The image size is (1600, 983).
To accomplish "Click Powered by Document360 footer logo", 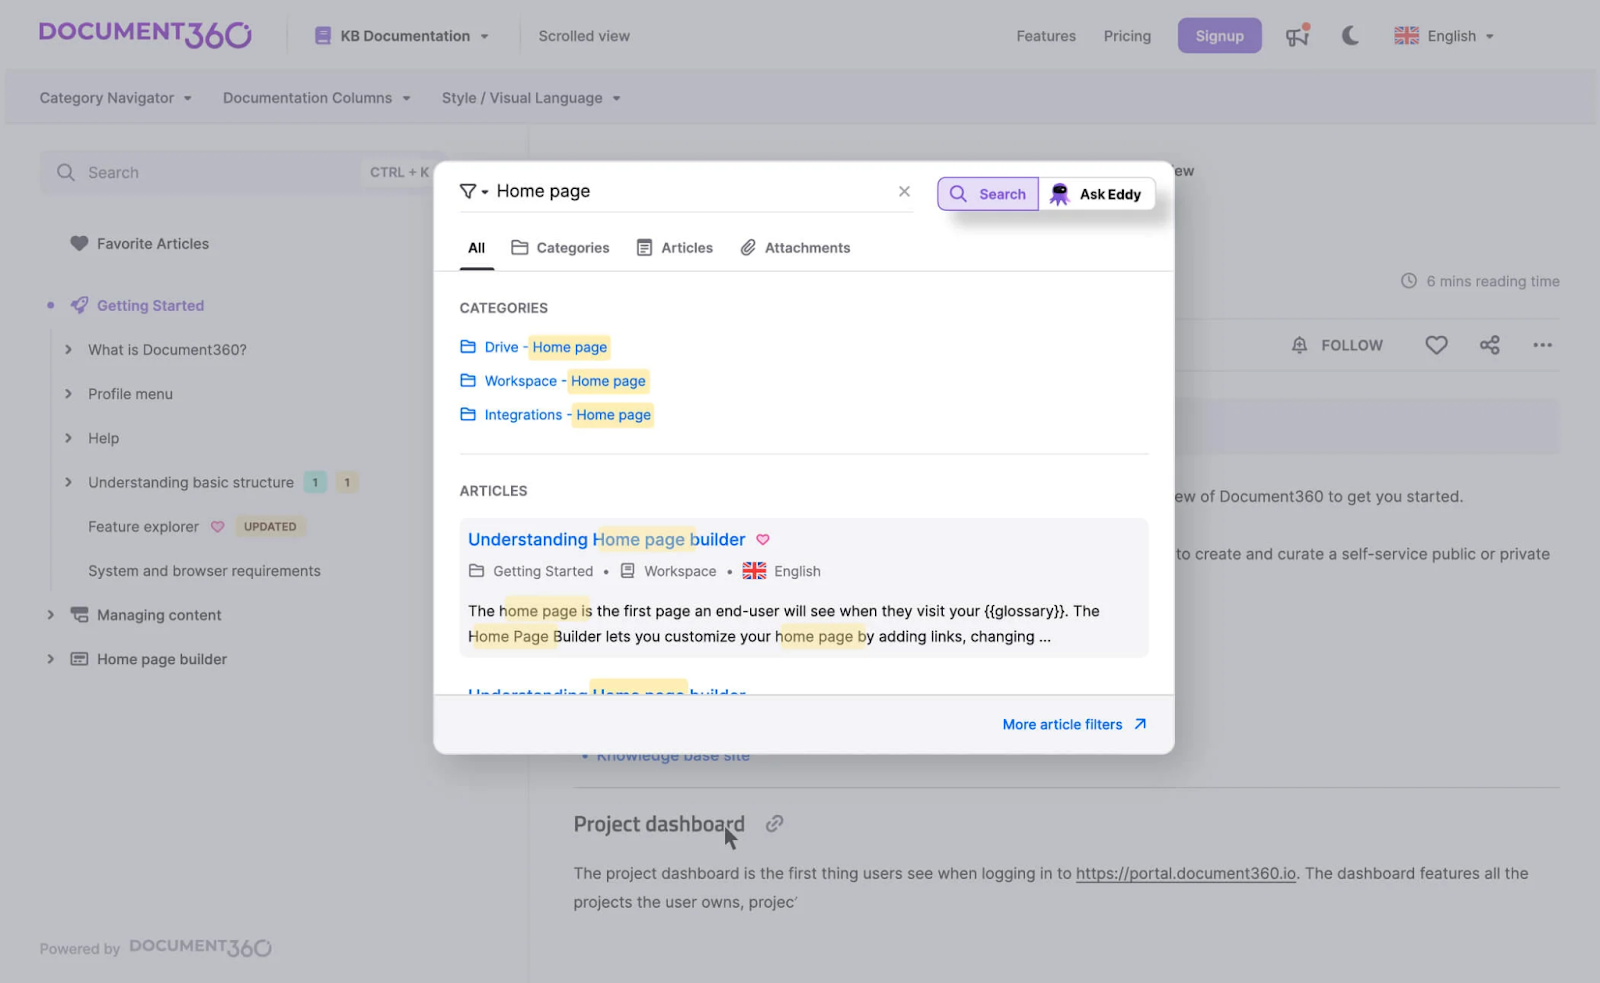I will (200, 947).
